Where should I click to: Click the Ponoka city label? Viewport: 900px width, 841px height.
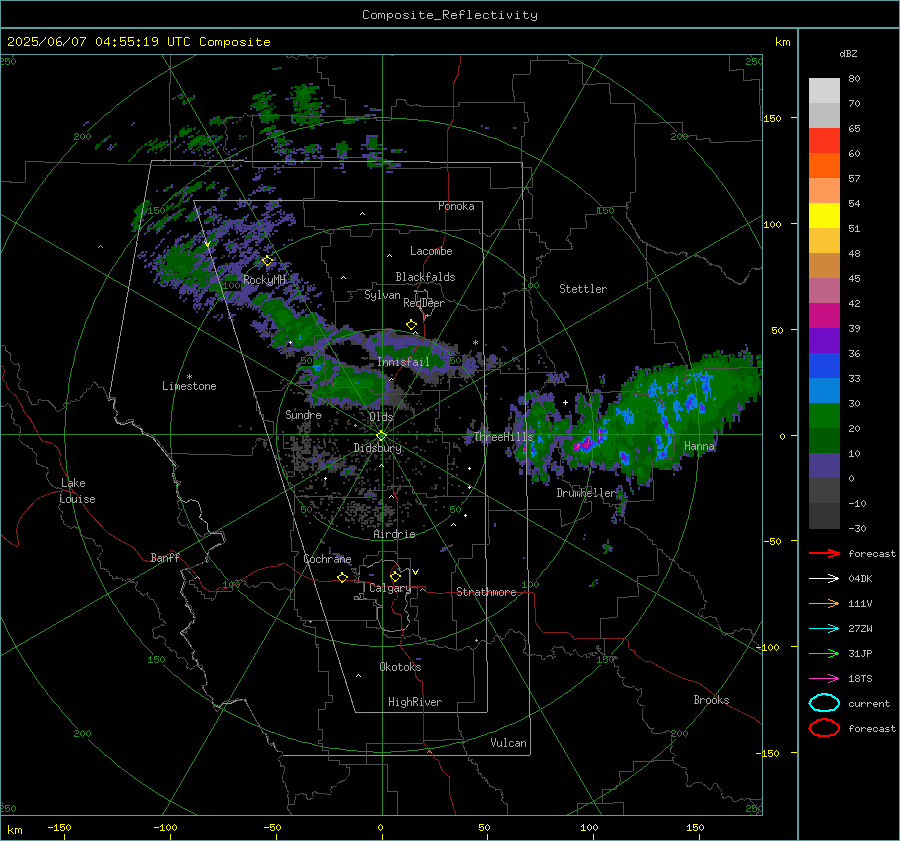pos(456,206)
